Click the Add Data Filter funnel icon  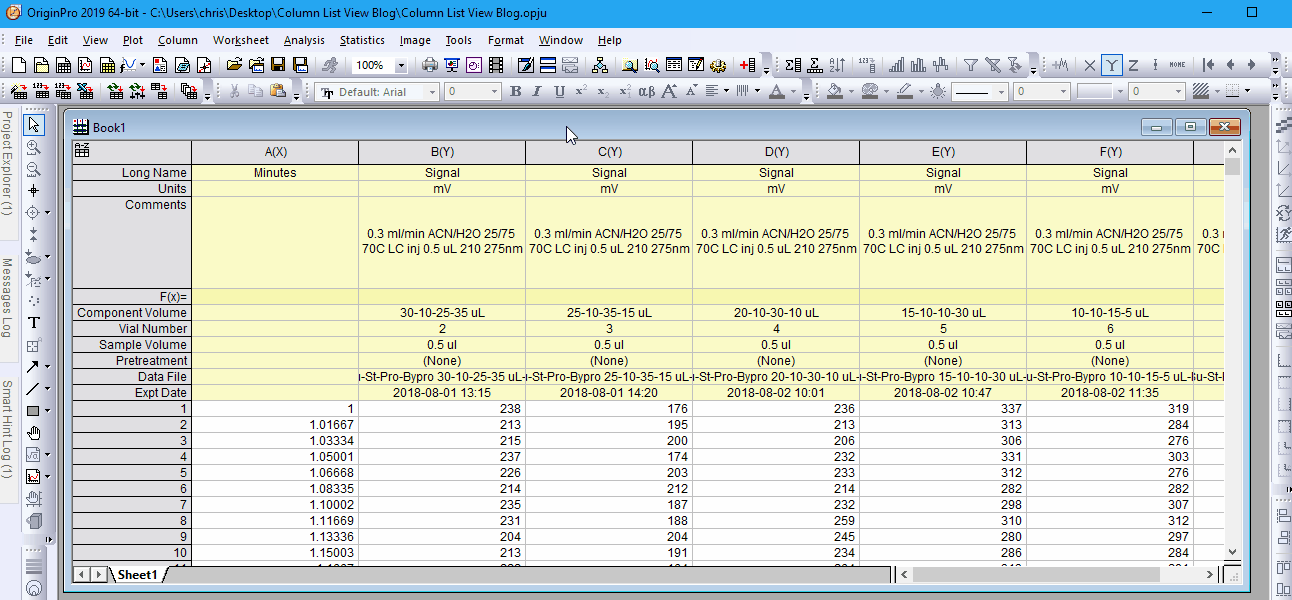tap(970, 65)
